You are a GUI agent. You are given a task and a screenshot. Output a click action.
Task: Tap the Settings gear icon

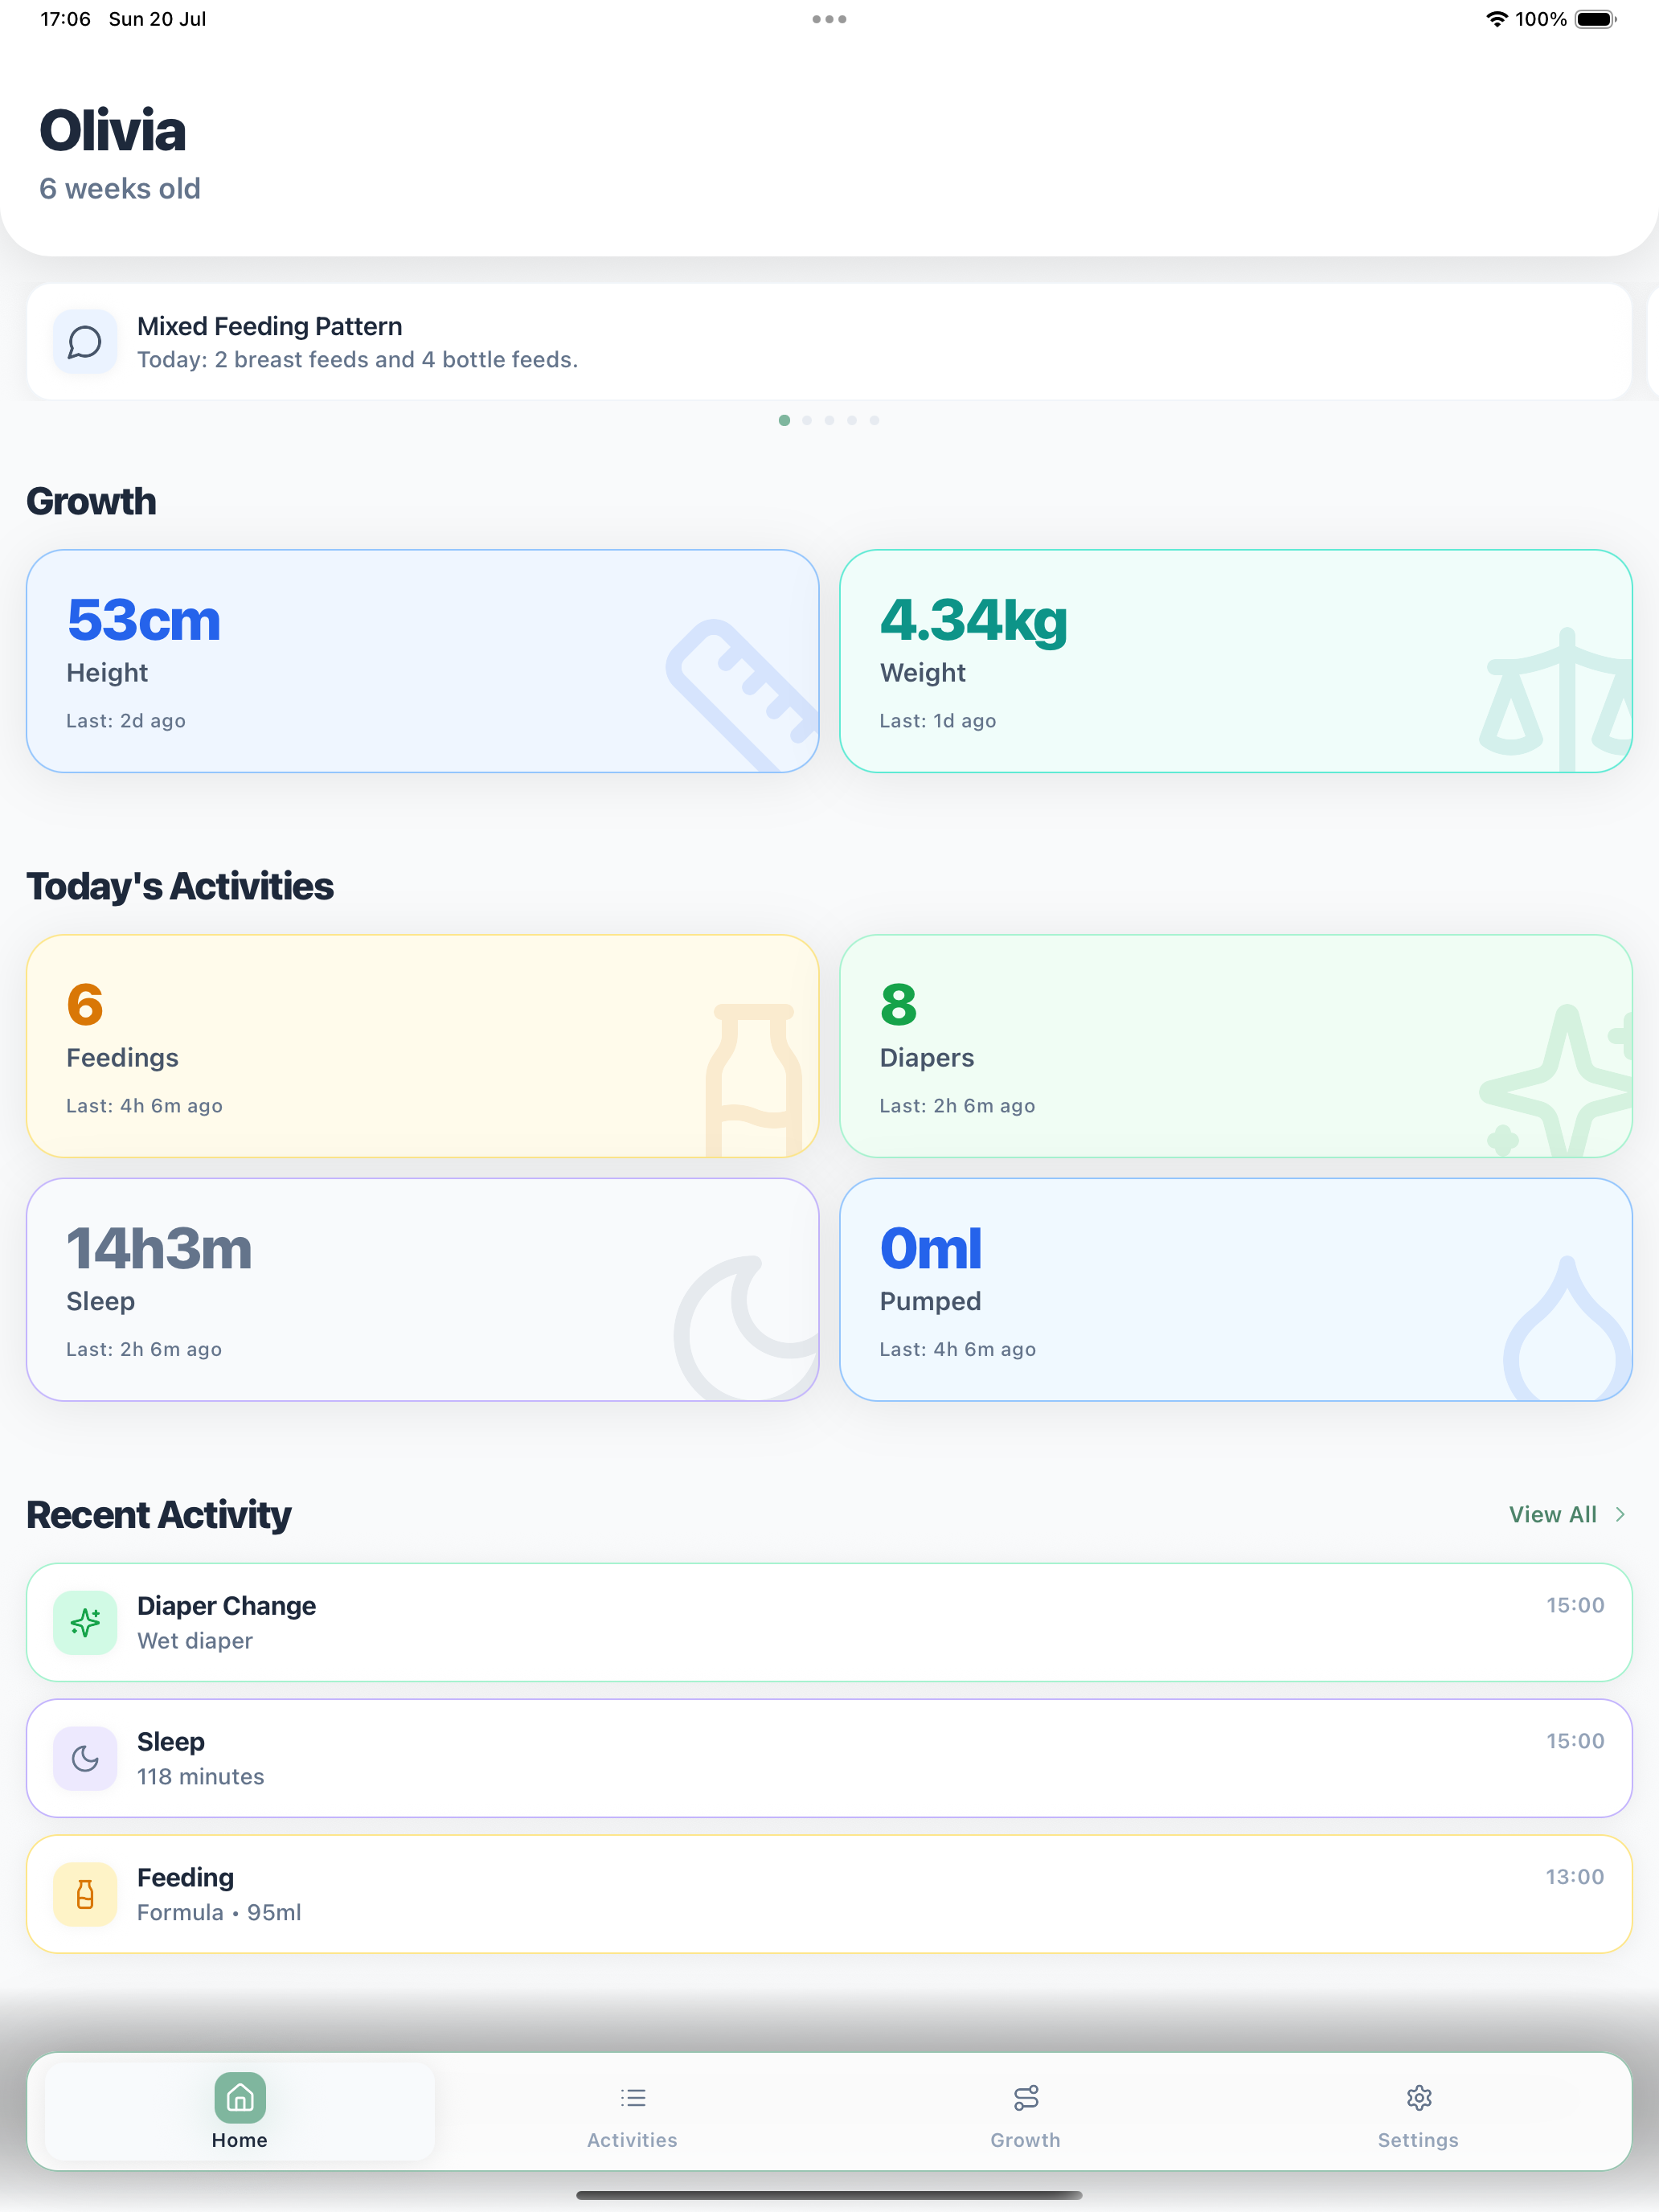point(1419,2097)
